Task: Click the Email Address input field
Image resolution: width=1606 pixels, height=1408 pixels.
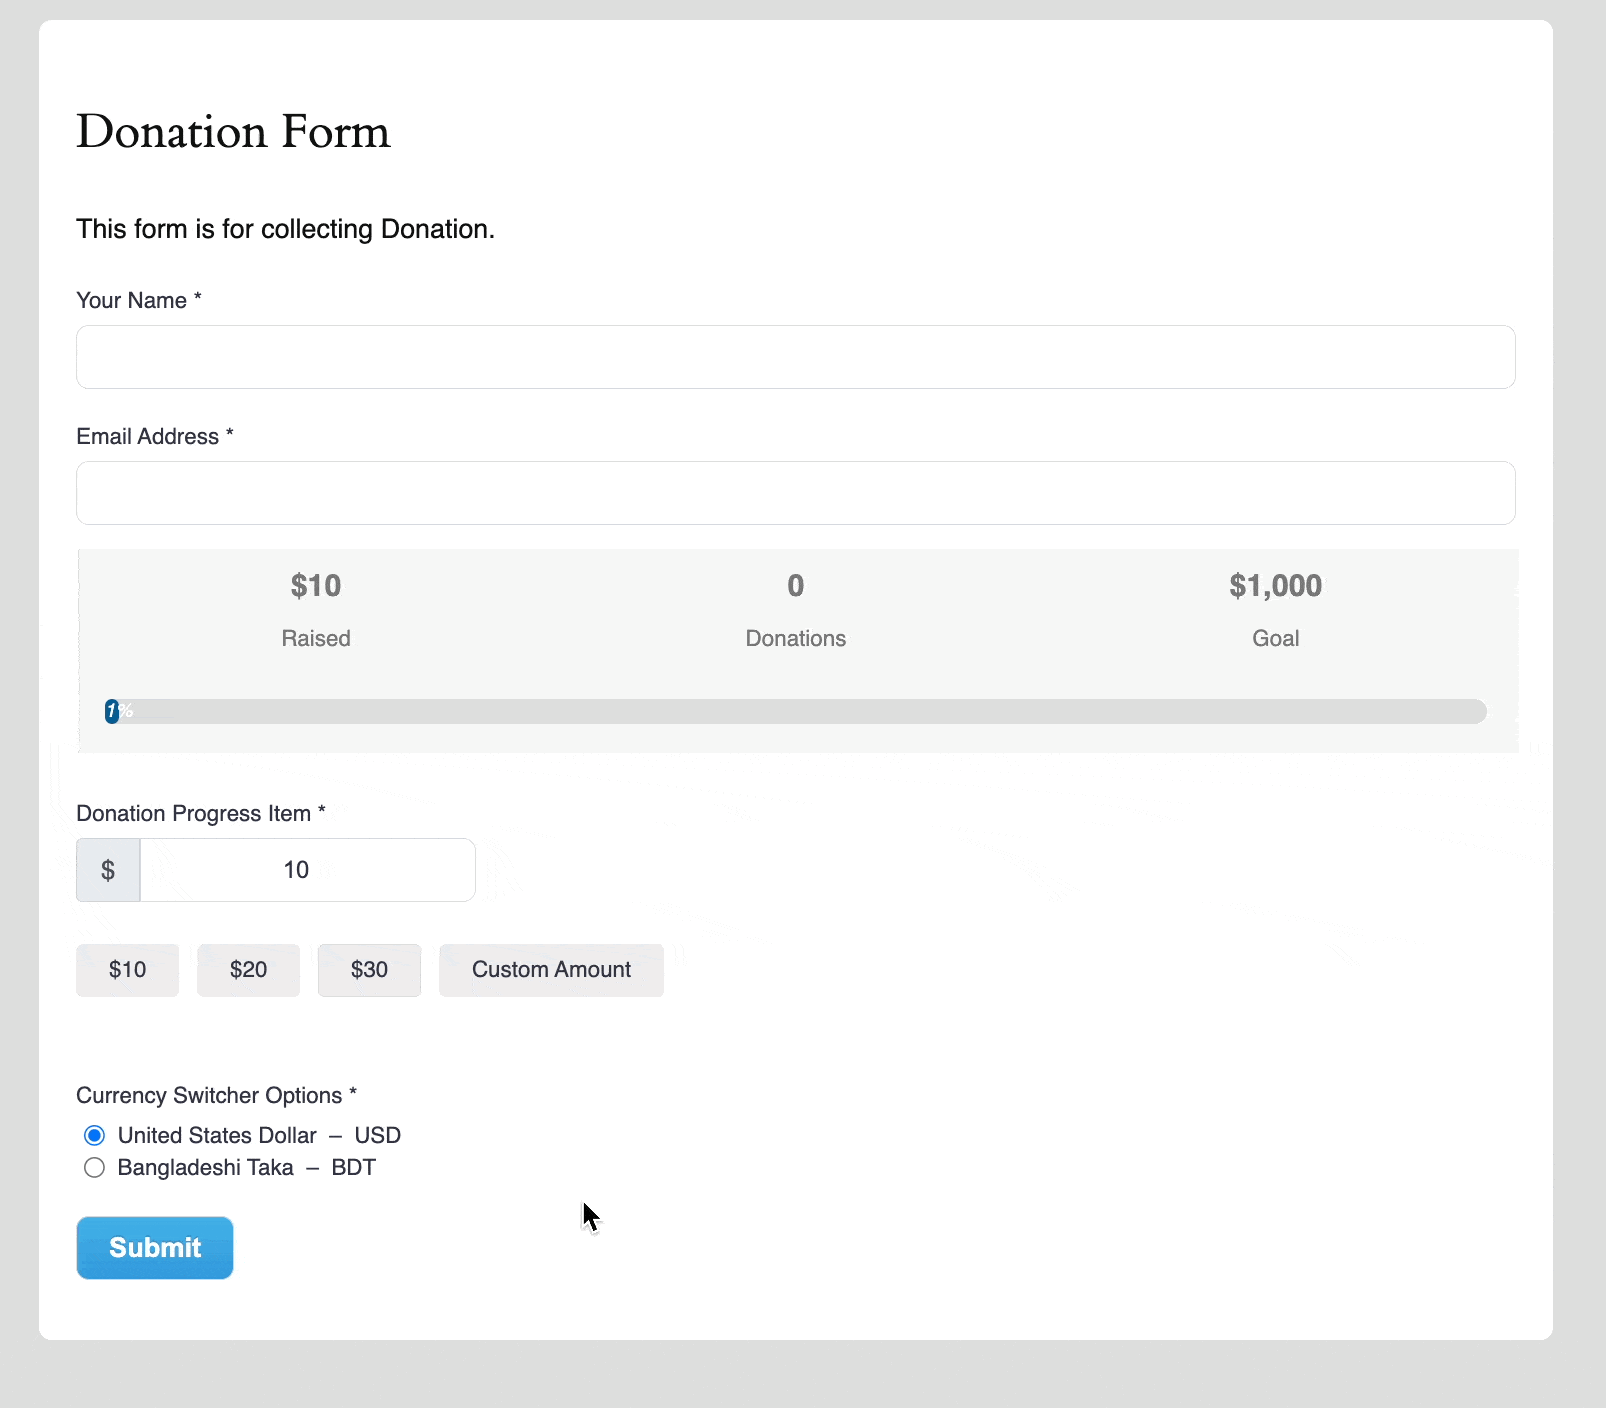Action: [x=795, y=493]
